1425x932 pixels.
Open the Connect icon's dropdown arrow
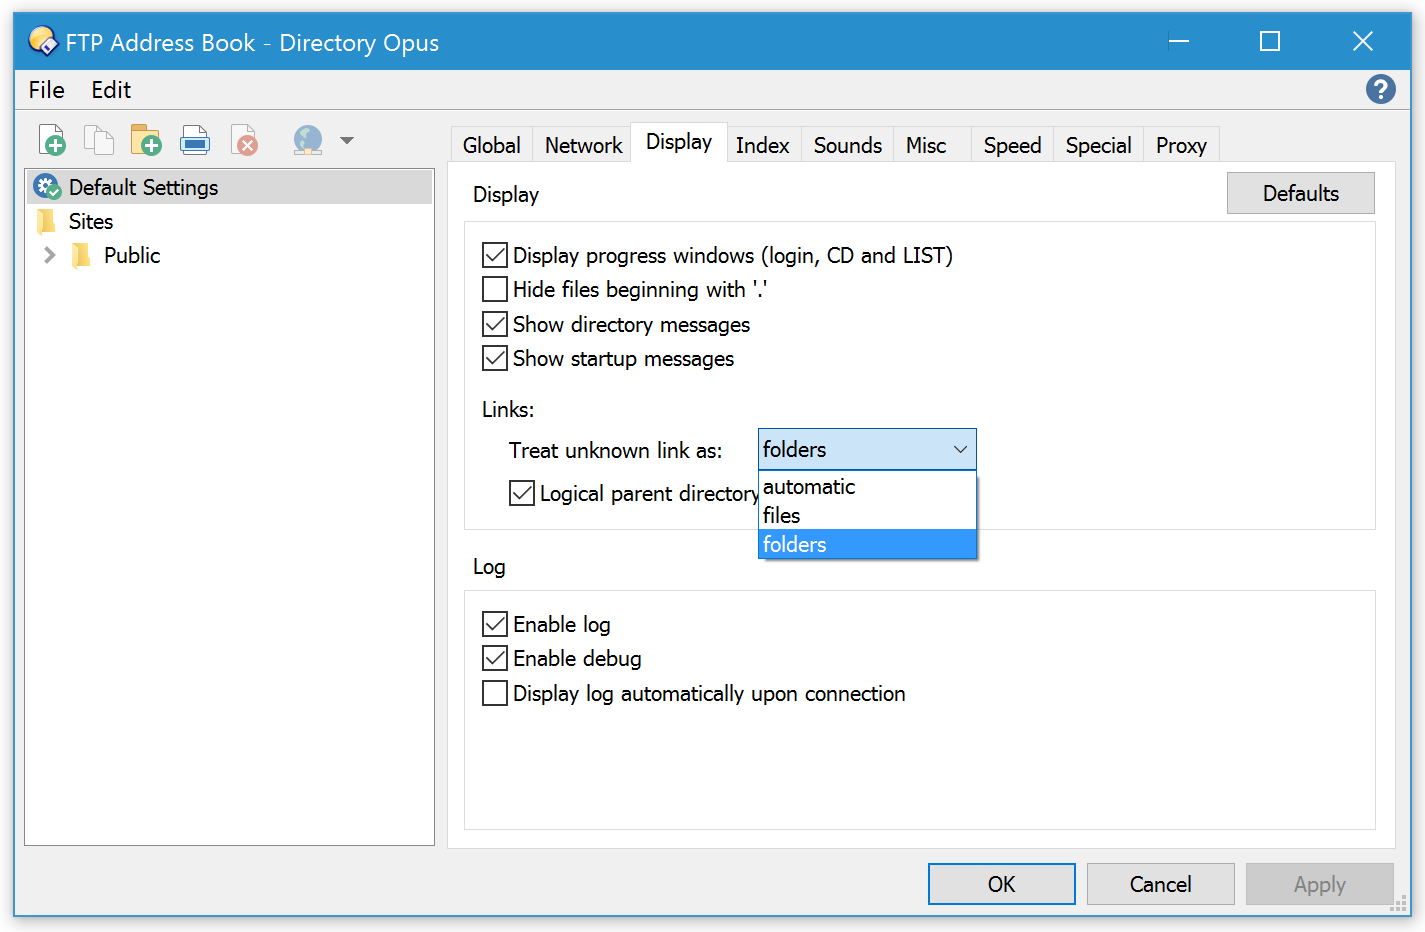coord(347,141)
